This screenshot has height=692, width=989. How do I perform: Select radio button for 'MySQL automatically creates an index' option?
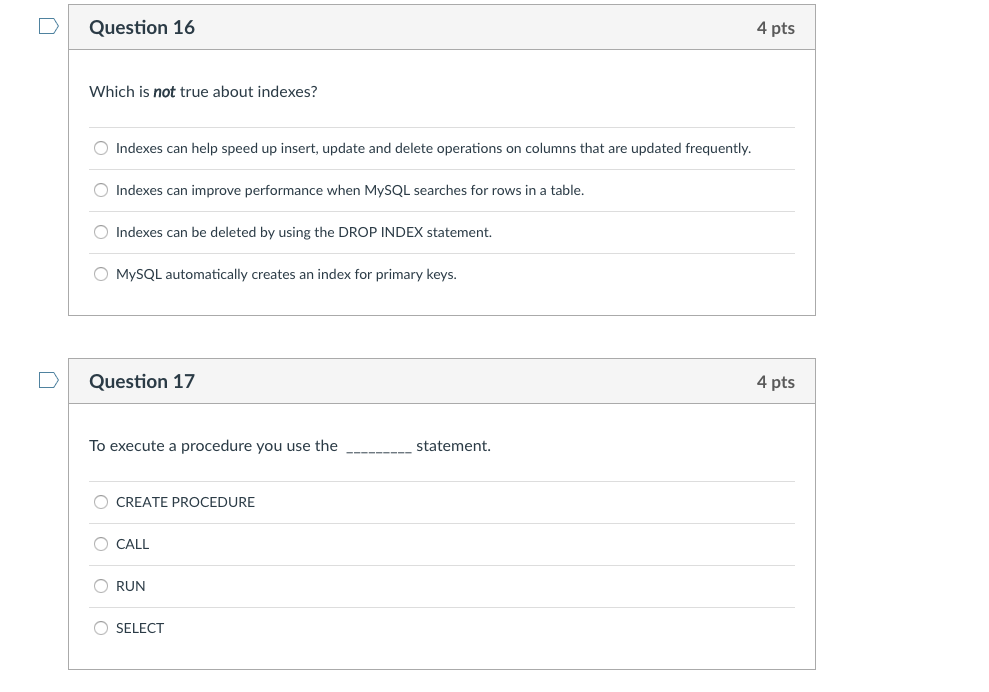[x=101, y=273]
